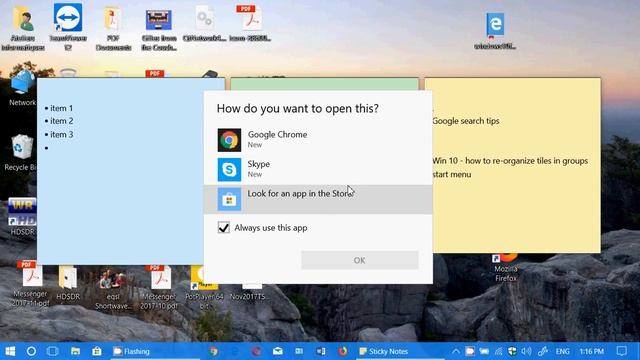
Task: Select the Edge-style icon at the top right of the desktop
Action: 495,31
